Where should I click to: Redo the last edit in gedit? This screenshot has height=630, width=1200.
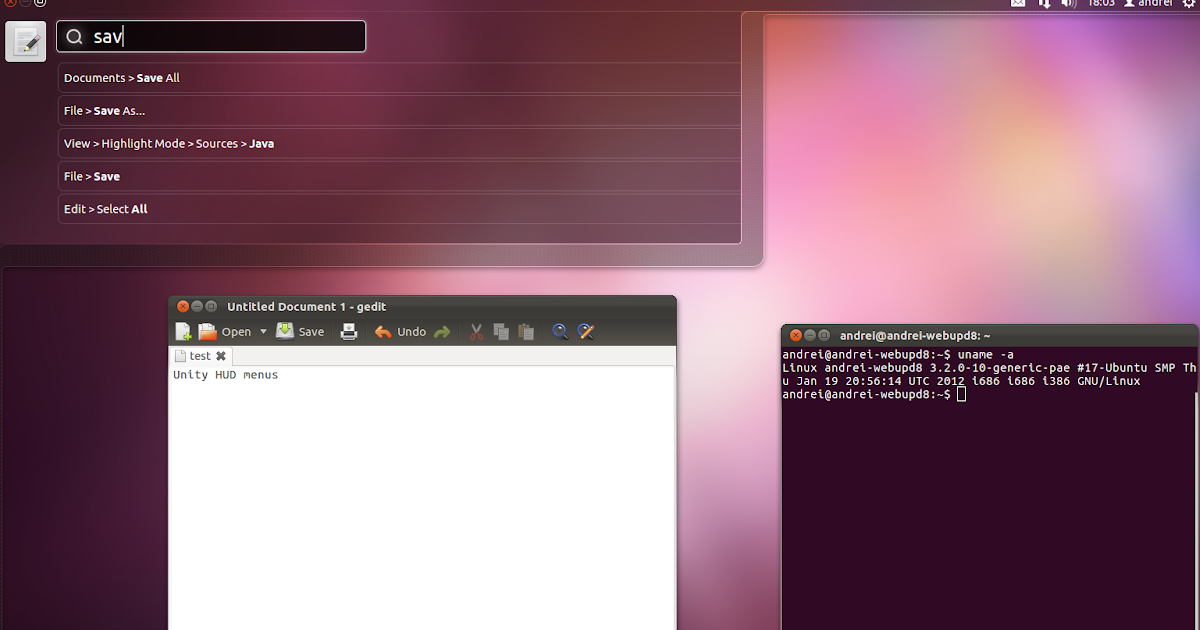pyautogui.click(x=441, y=331)
